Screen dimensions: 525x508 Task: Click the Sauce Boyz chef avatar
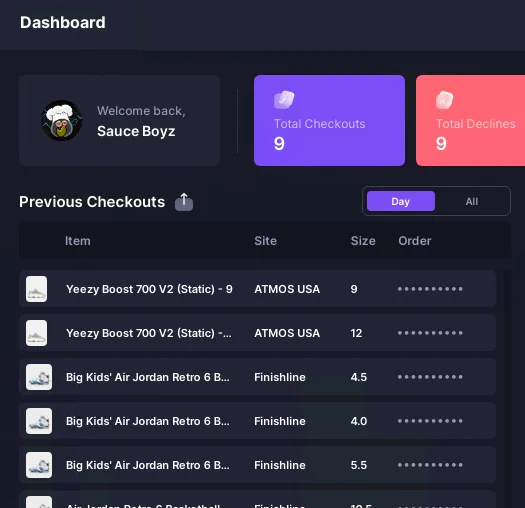[x=62, y=121]
